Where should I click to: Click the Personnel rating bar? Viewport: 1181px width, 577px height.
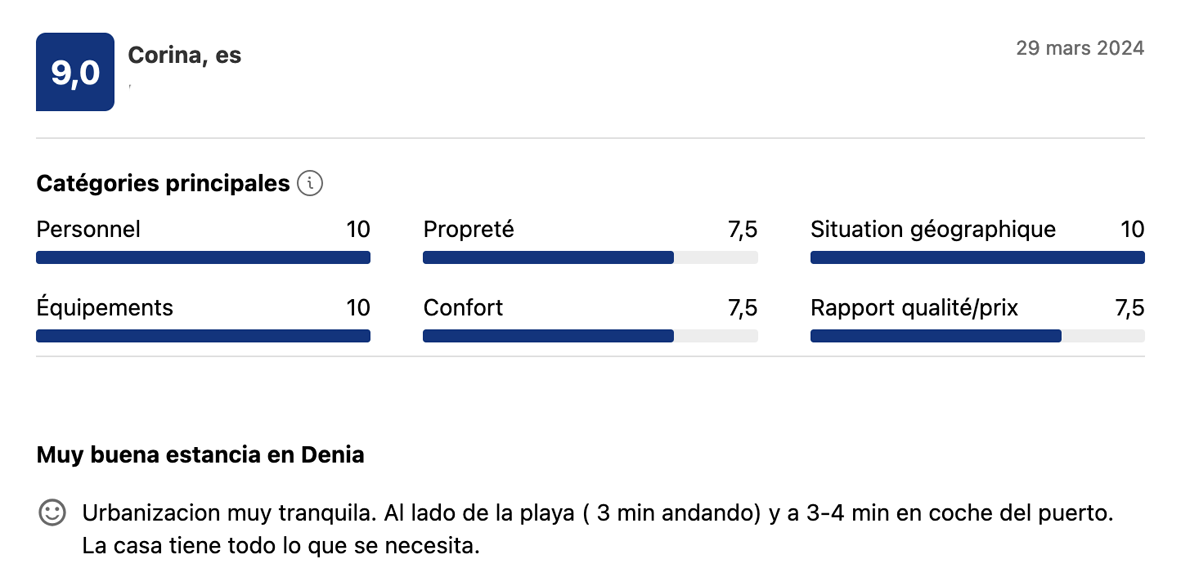coord(203,258)
